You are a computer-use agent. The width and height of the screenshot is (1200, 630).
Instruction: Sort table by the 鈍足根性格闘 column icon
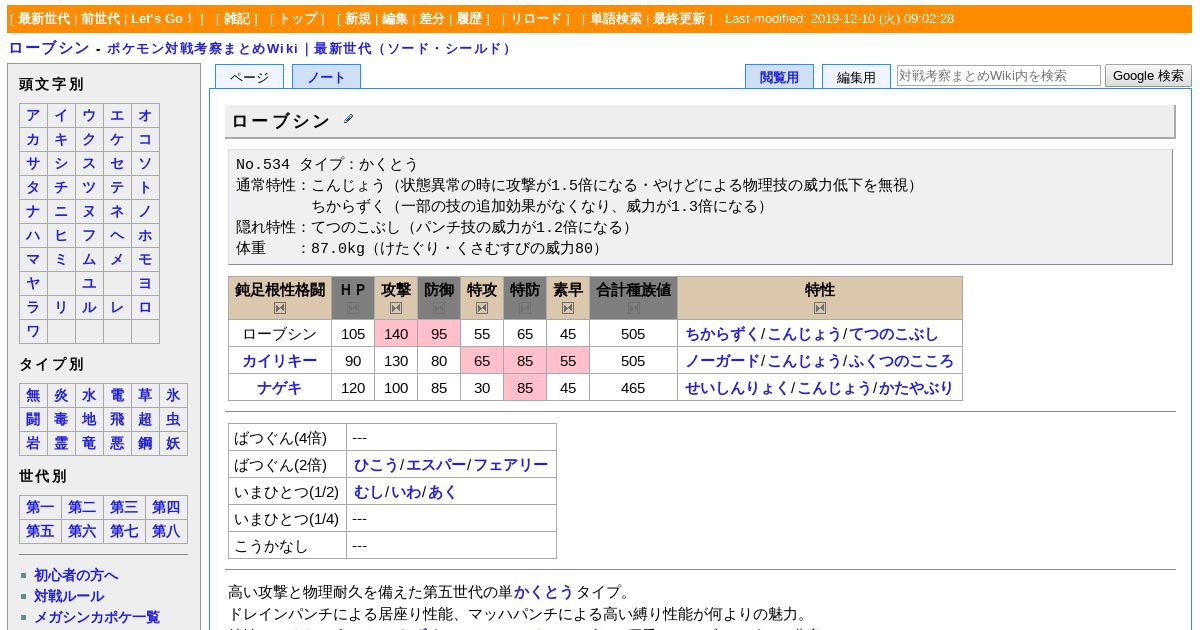[x=280, y=308]
